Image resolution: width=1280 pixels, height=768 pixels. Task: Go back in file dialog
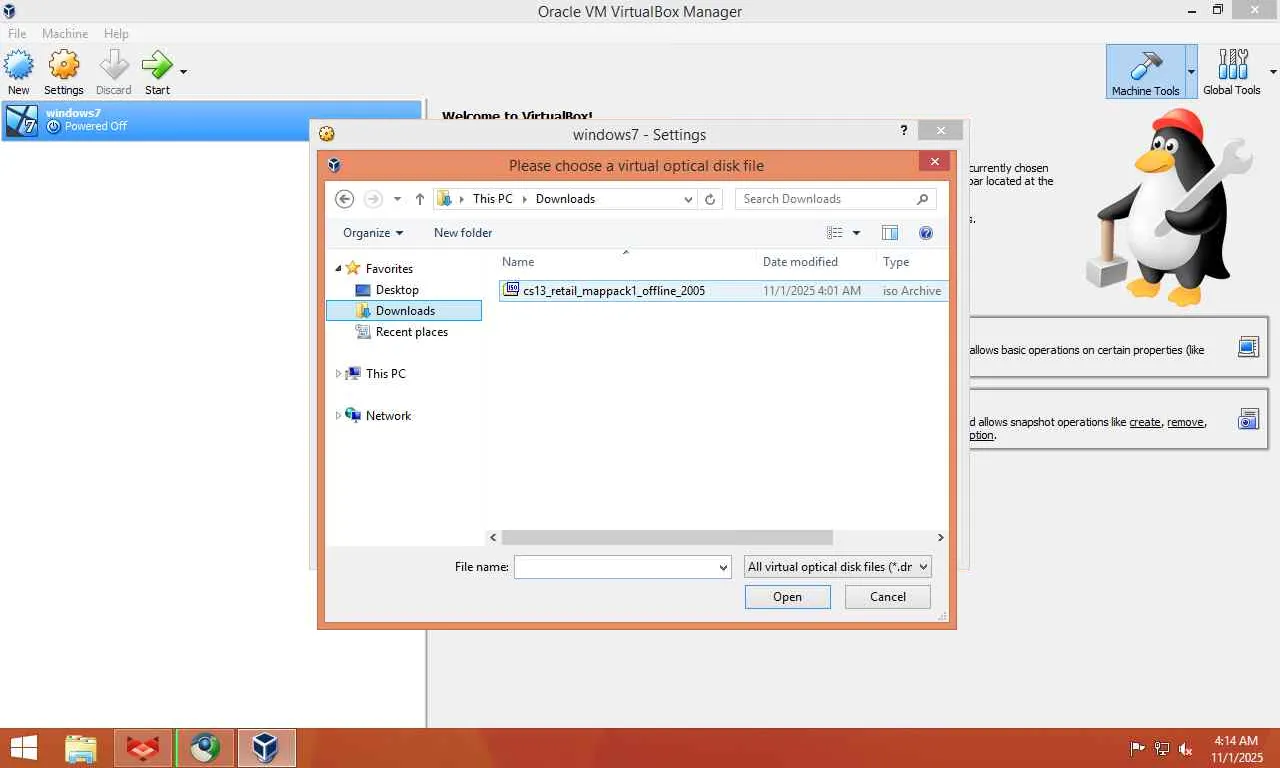(345, 199)
